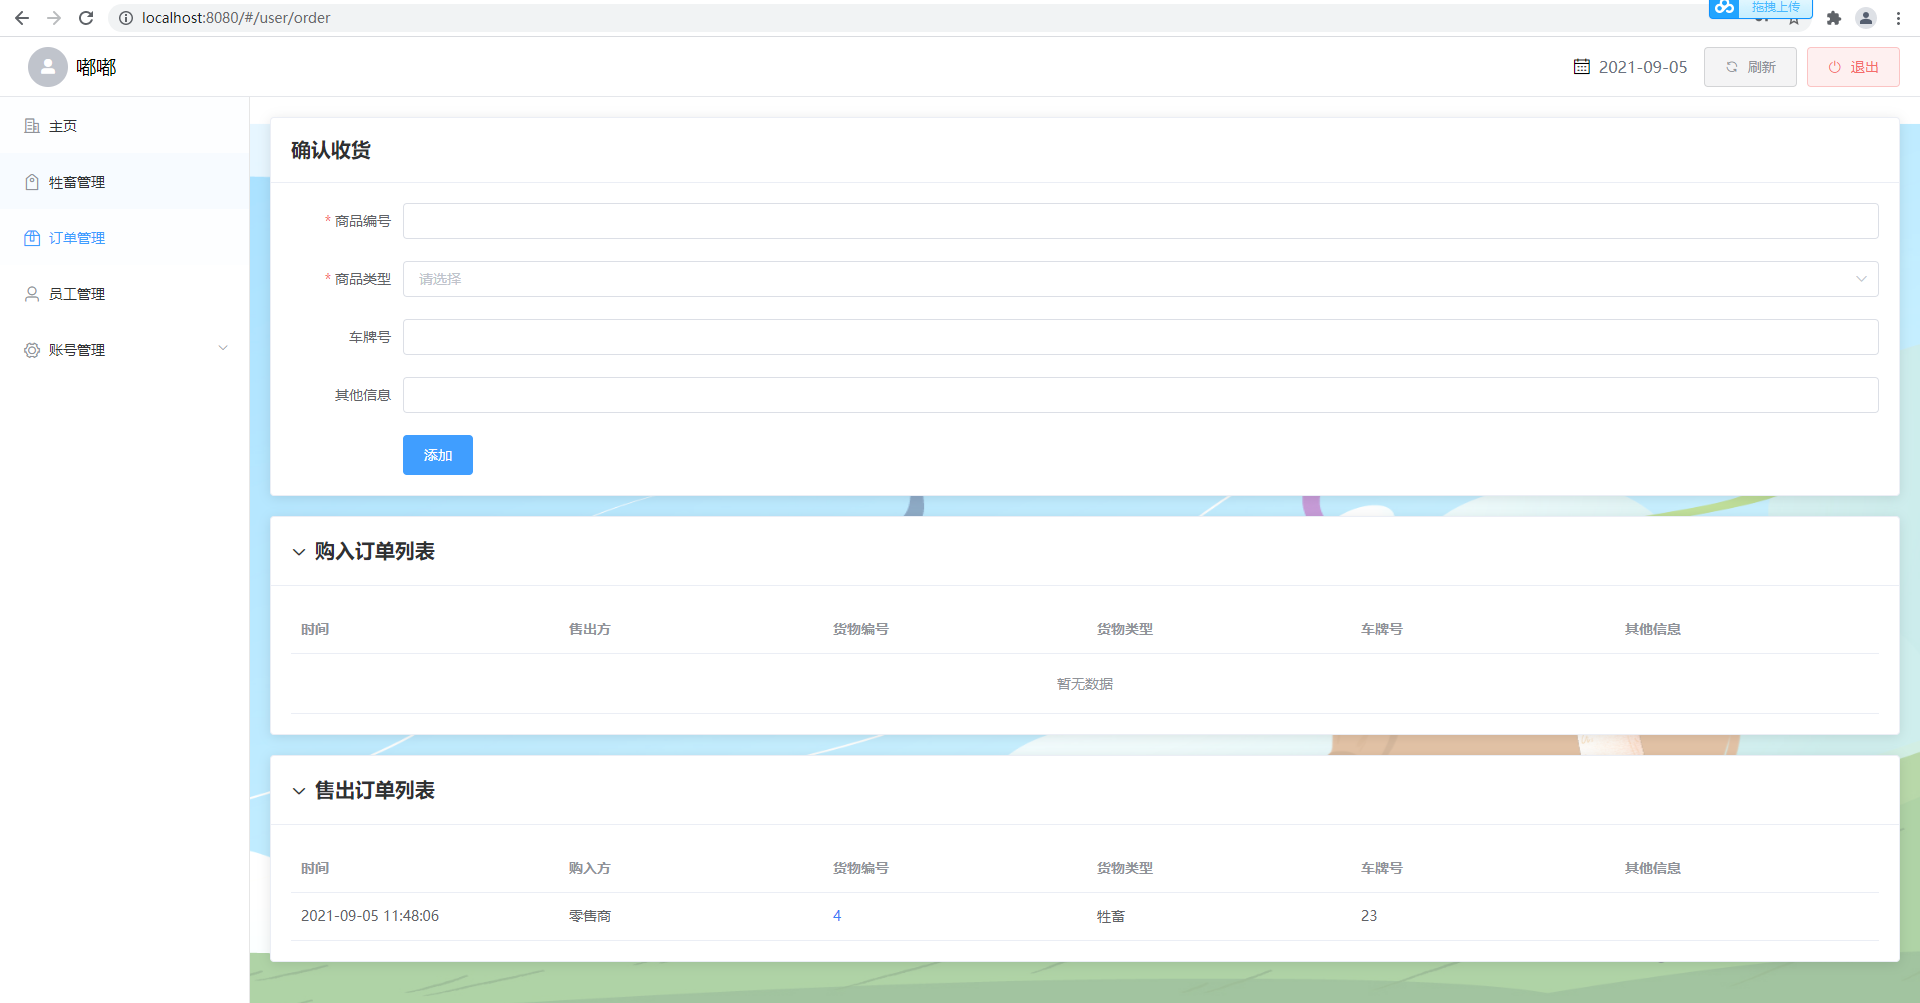Click the 牲畜 goods type link

coord(1111,916)
